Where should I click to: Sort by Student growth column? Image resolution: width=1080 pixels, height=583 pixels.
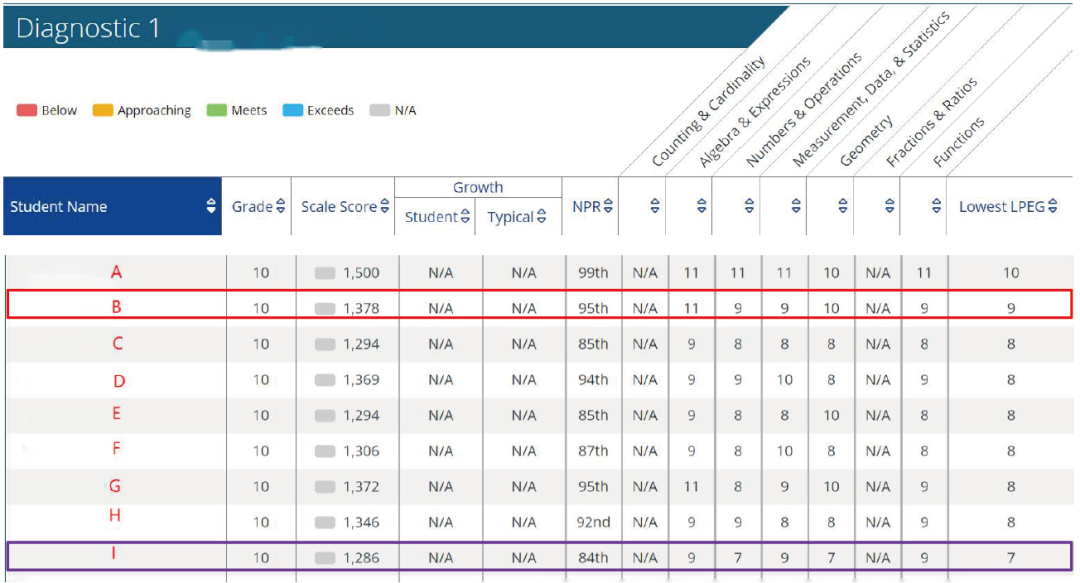click(465, 217)
